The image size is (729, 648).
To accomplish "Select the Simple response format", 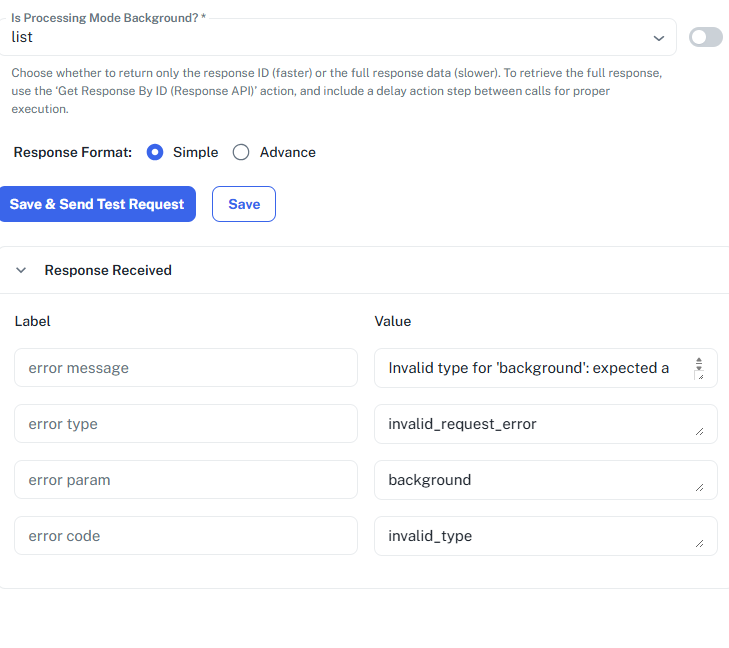I will [155, 153].
